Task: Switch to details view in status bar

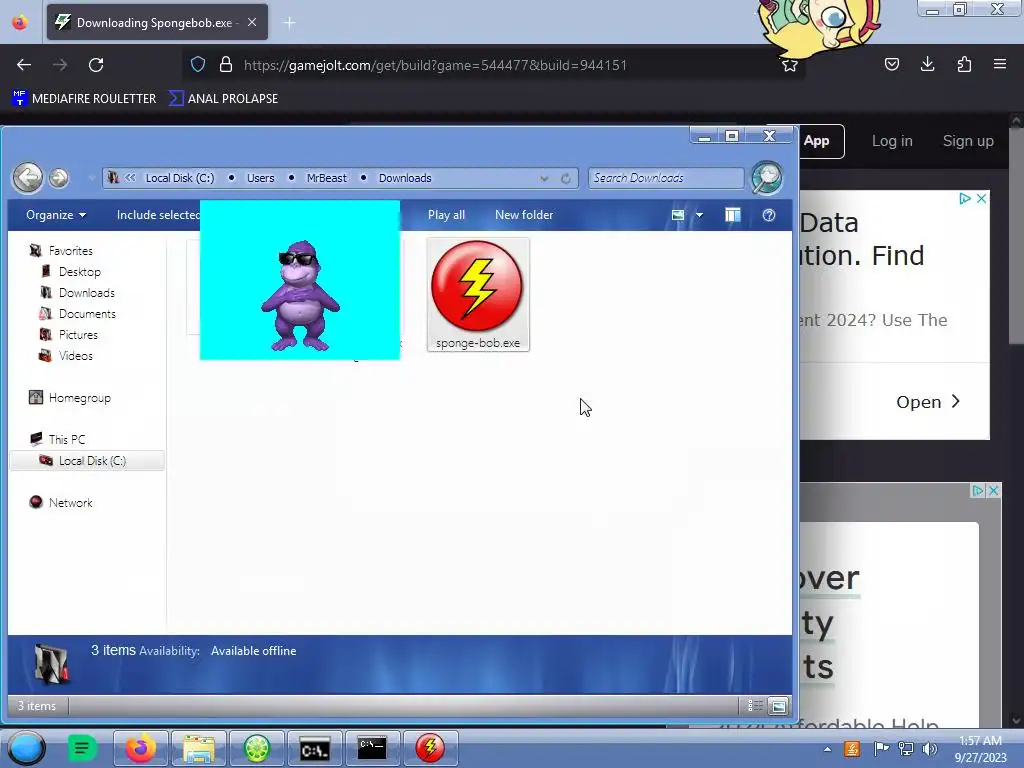Action: [755, 705]
